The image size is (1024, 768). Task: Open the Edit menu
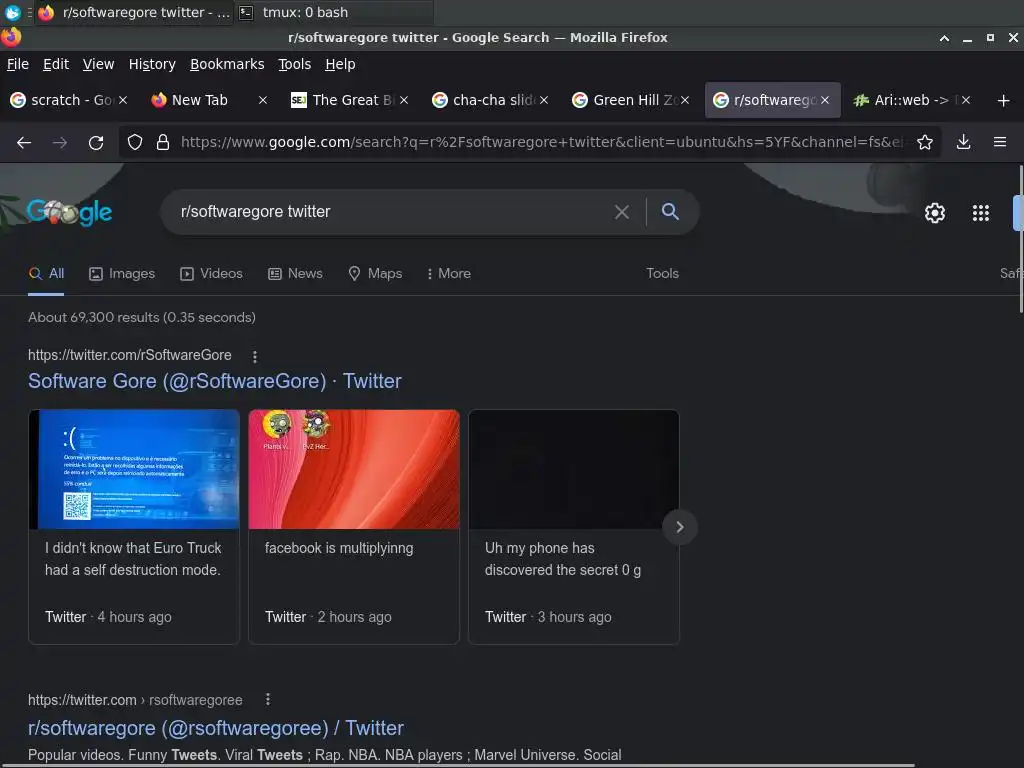click(x=56, y=64)
